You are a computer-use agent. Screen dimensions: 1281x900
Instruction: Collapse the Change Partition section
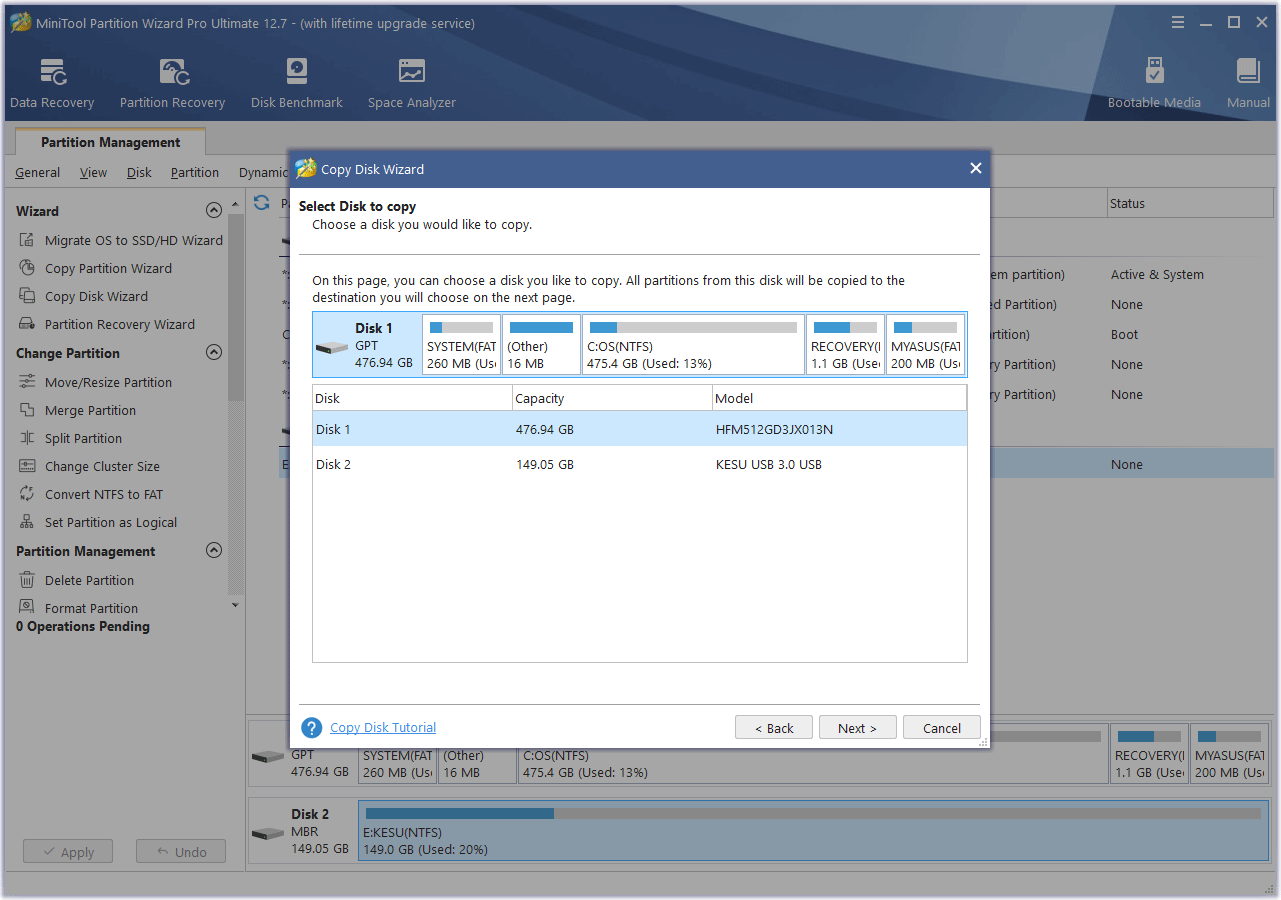pos(213,352)
